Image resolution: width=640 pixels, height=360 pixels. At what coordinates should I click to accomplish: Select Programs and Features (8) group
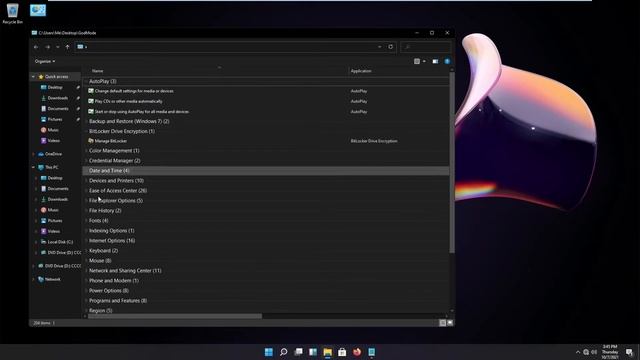[x=118, y=301]
